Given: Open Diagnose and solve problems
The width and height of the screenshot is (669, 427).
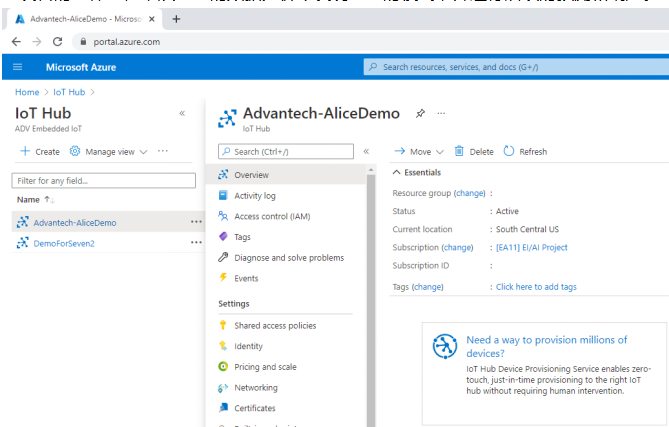Looking at the screenshot, I should tap(288, 257).
